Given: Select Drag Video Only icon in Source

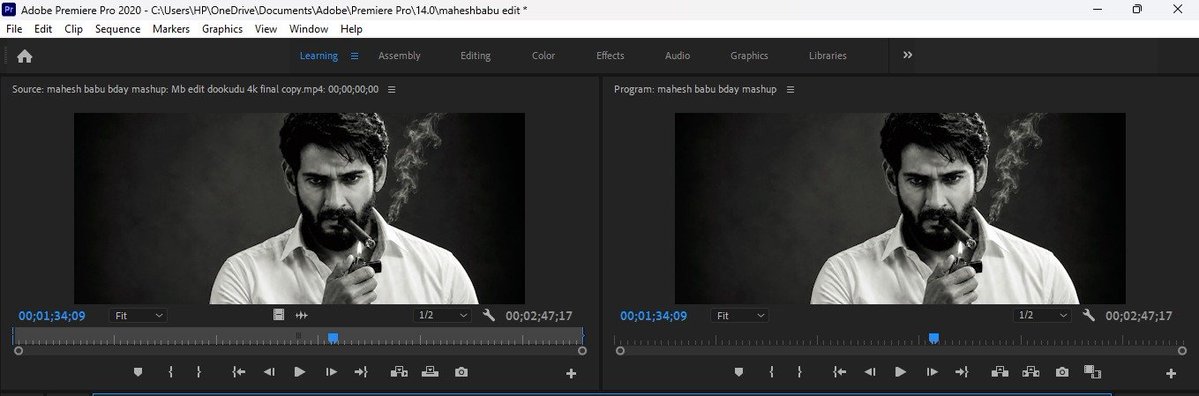Looking at the screenshot, I should point(279,315).
